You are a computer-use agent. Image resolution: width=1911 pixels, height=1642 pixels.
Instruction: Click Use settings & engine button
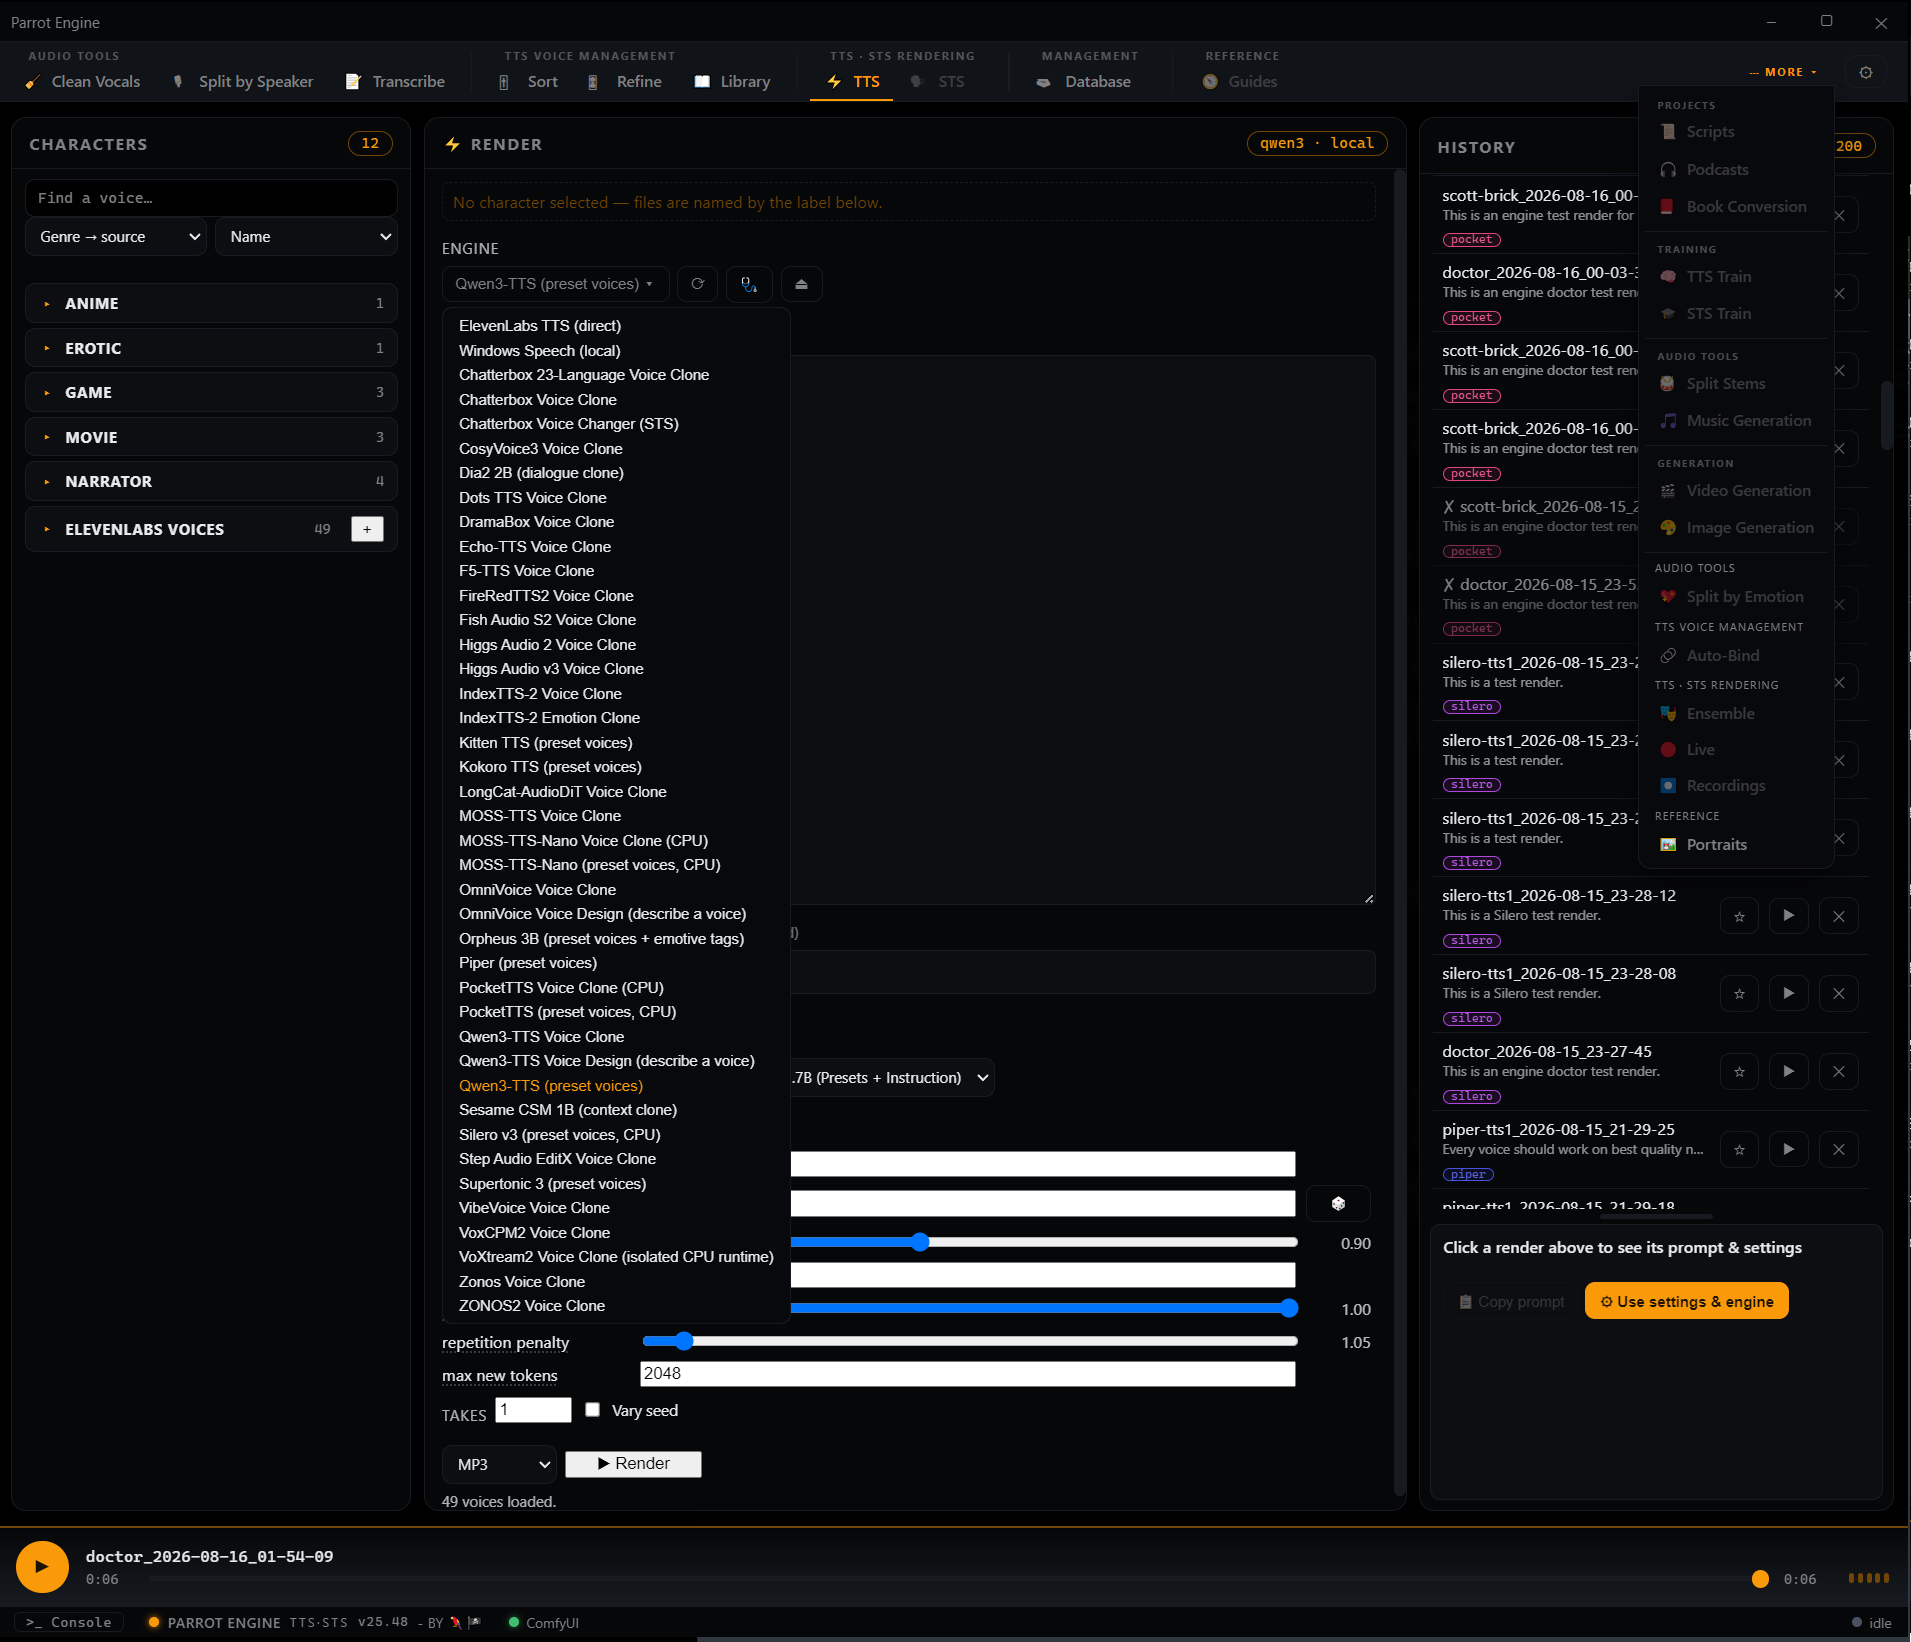coord(1686,1301)
